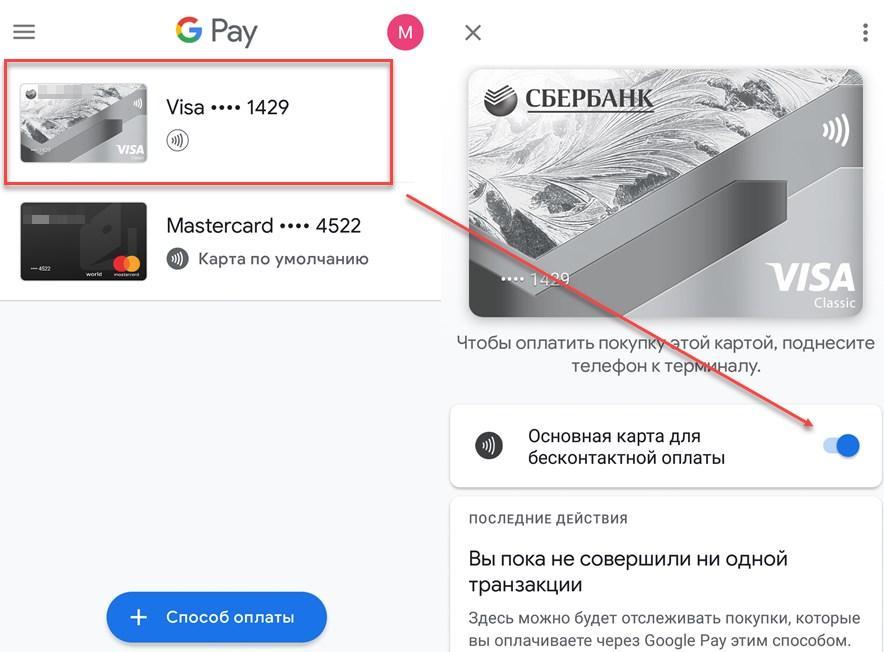Viewport: 884px width, 652px height.
Task: Tap the Последние действия section header
Action: 548,519
